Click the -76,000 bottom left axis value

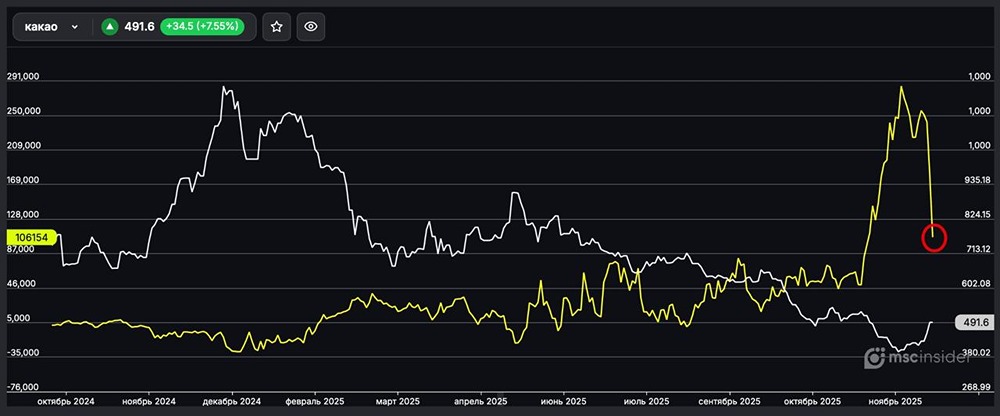pos(24,387)
